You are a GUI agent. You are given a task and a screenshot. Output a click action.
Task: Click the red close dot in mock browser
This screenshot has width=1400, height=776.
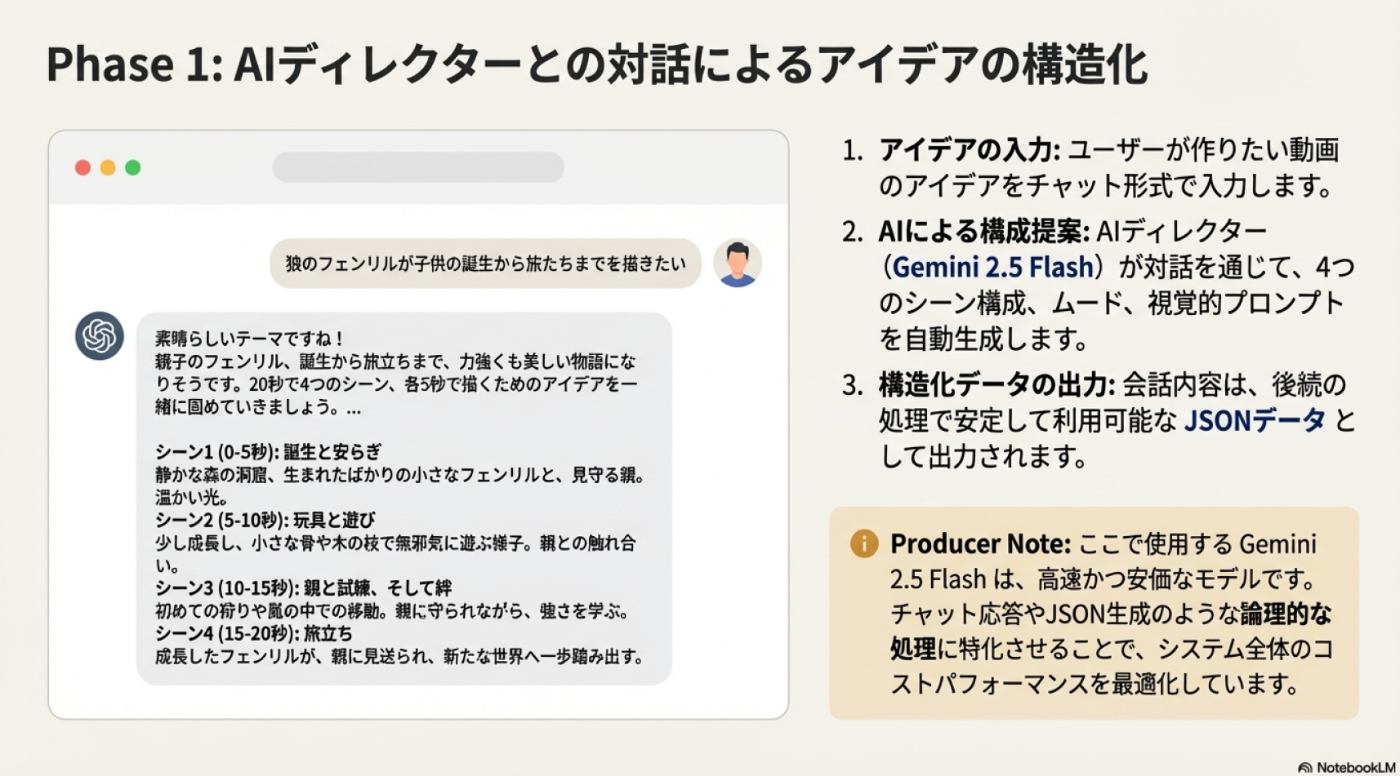[83, 168]
